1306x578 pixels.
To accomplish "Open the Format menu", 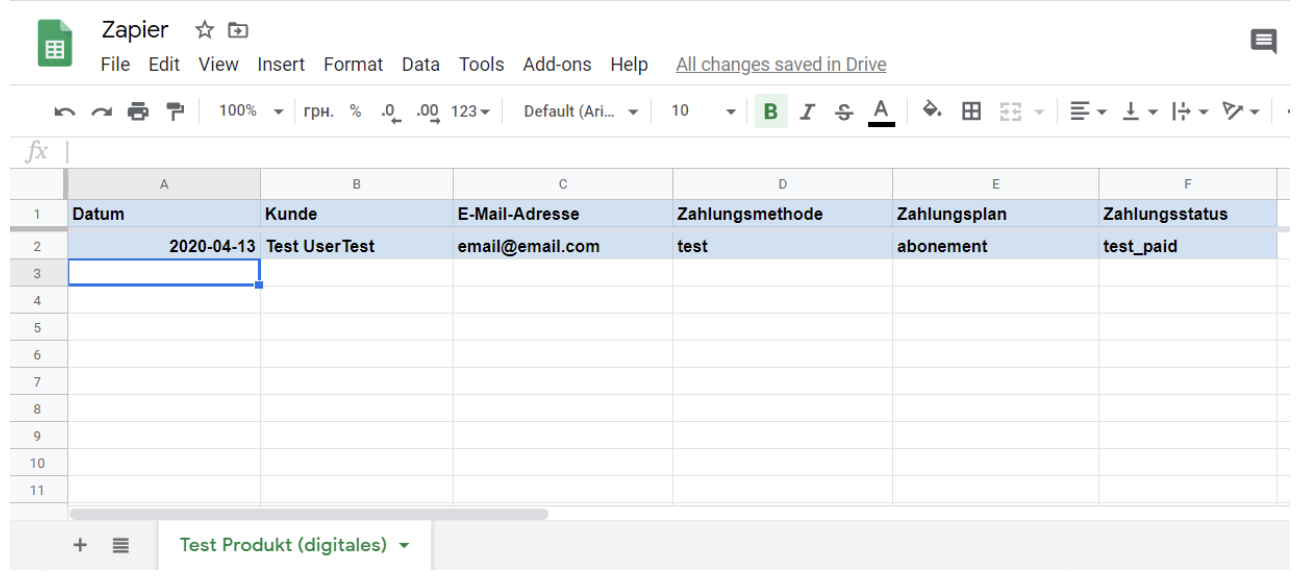I will coord(353,64).
